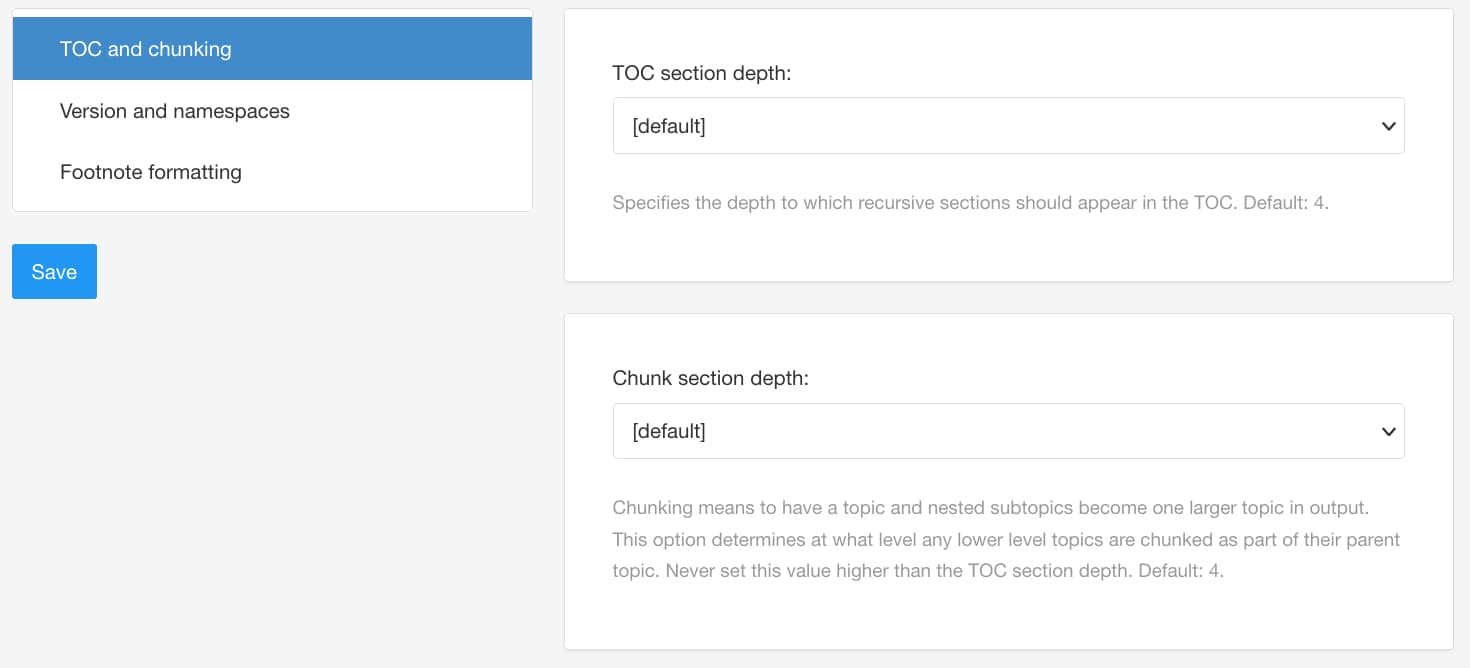The image size is (1470, 668).
Task: Select the Version and namespaces settings section
Action: point(175,110)
